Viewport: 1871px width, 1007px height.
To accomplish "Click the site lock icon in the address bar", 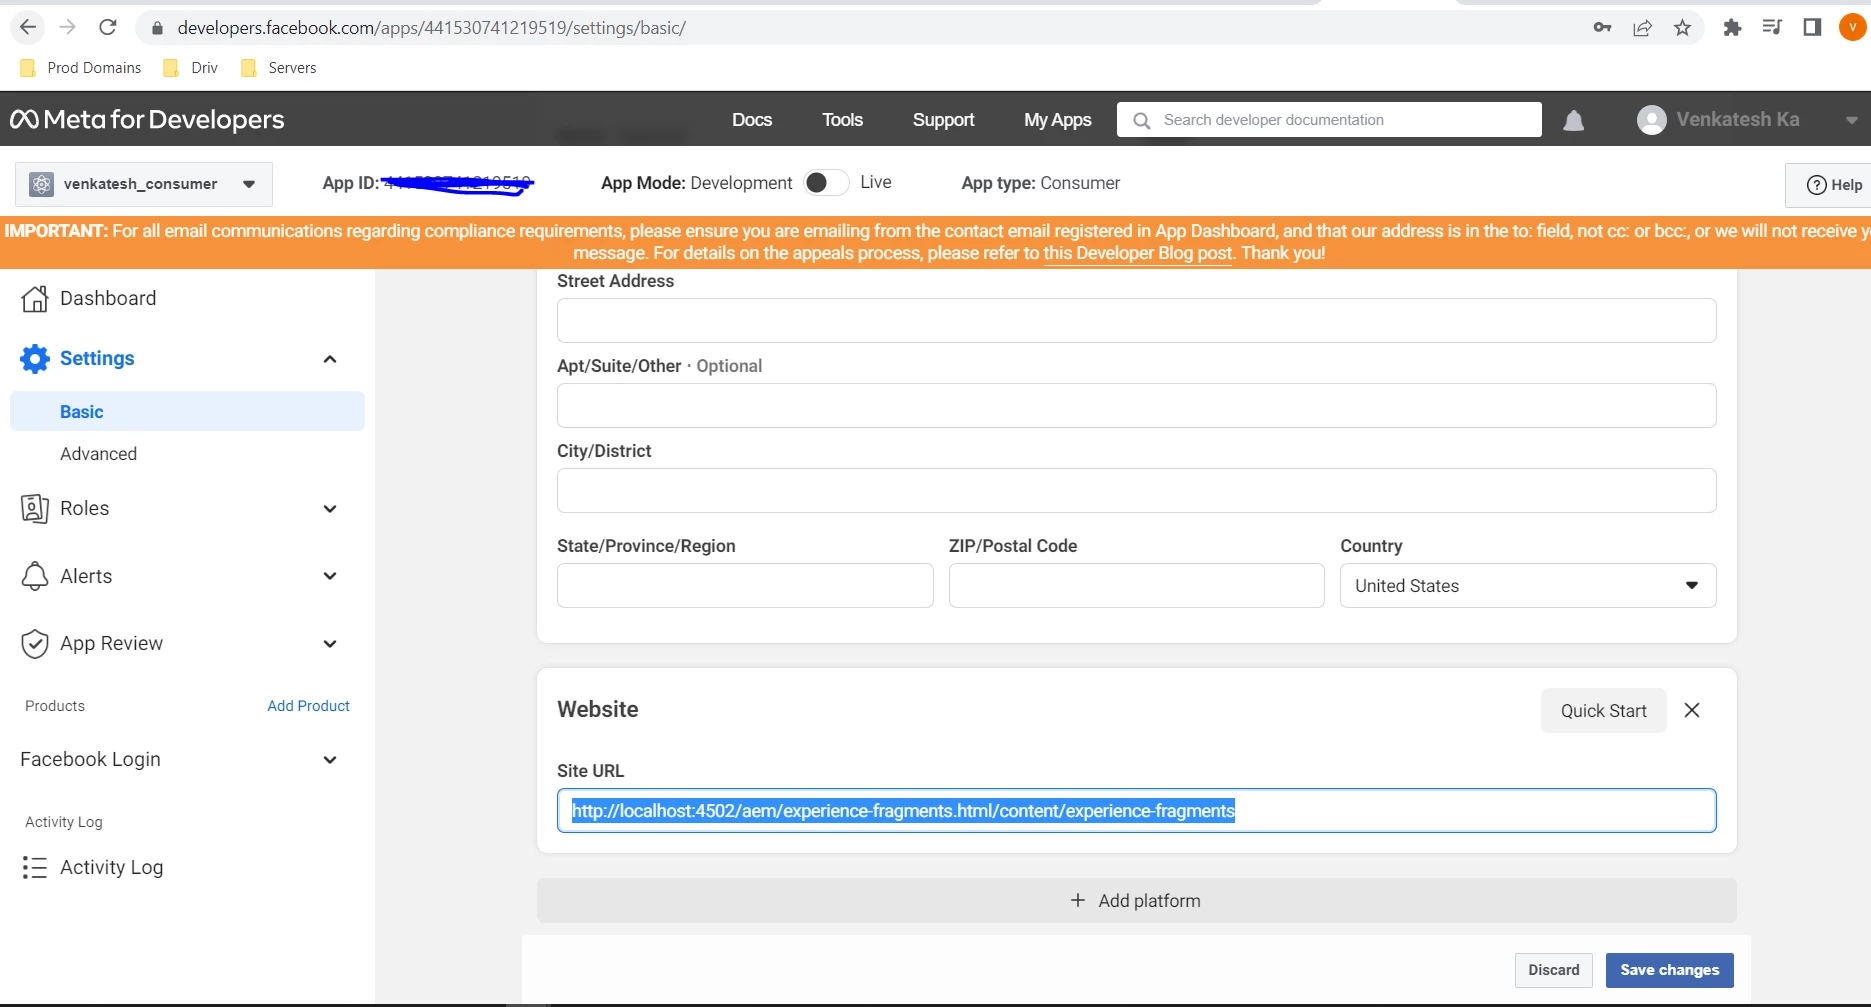I will 157,28.
